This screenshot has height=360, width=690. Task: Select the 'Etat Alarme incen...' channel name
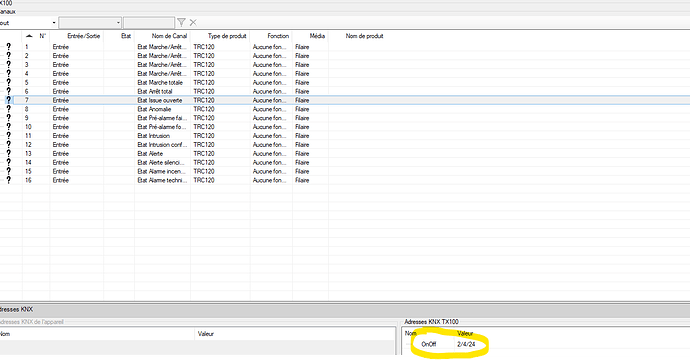coord(162,171)
